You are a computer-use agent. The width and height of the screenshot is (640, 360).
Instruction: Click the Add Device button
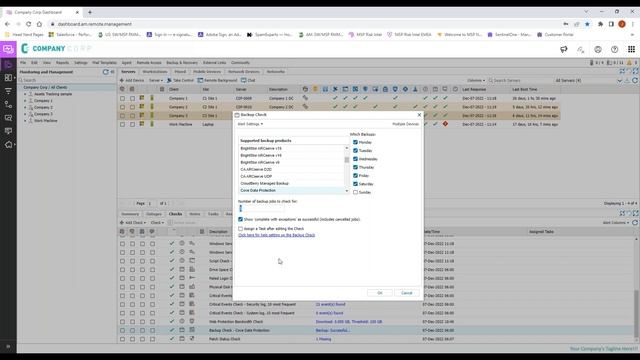tap(132, 80)
